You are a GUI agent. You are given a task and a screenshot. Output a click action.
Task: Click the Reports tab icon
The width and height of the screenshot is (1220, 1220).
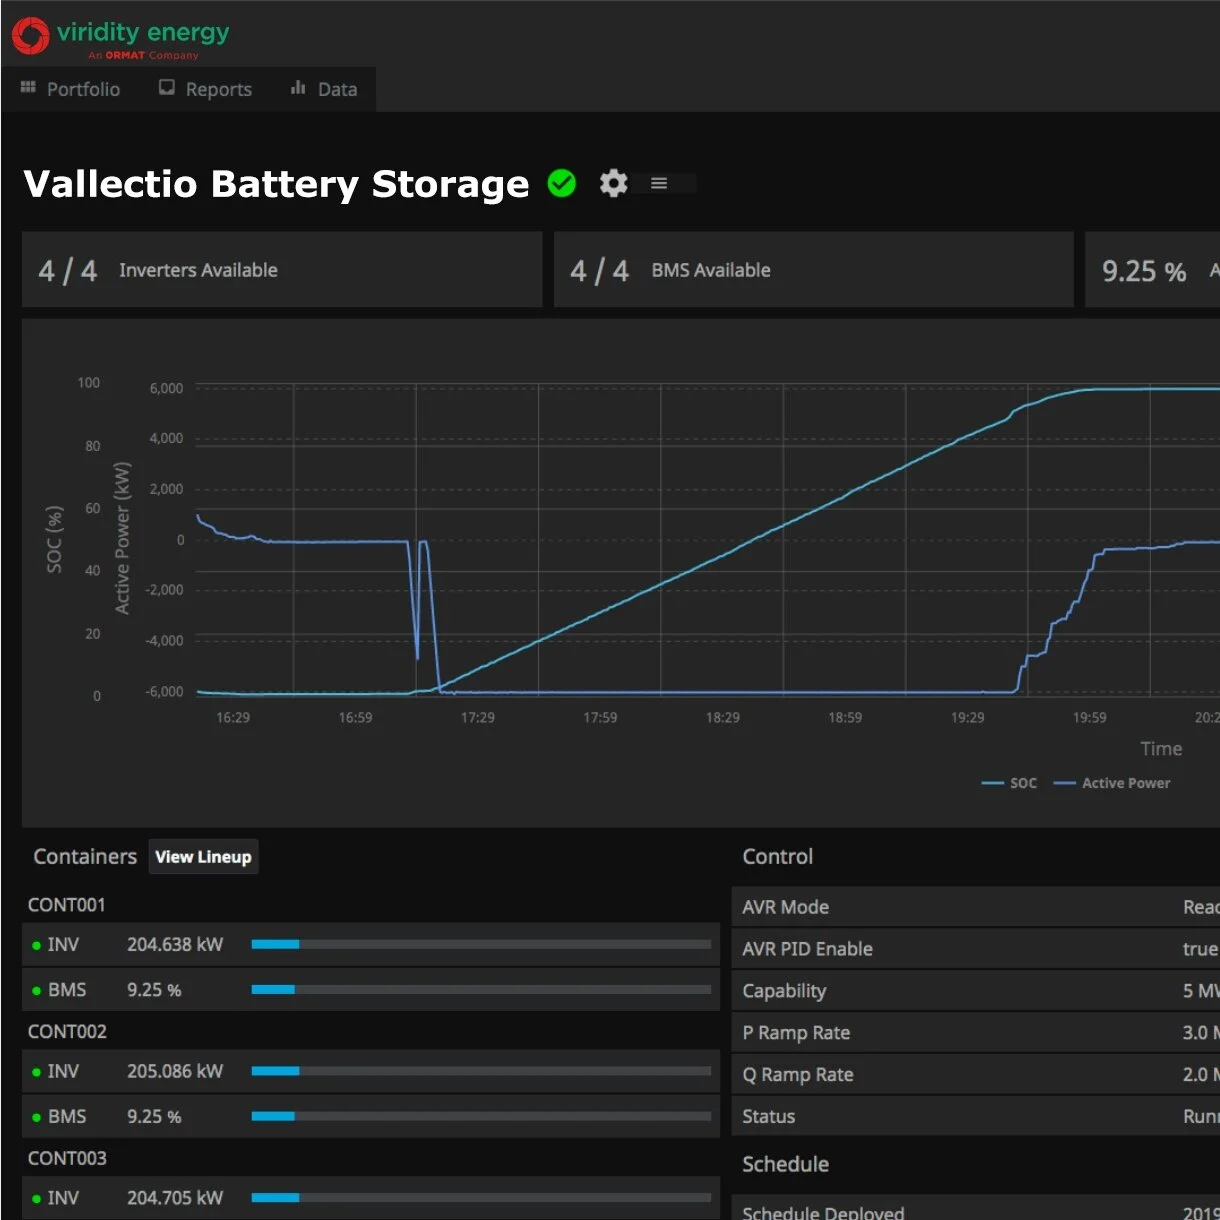[x=167, y=88]
